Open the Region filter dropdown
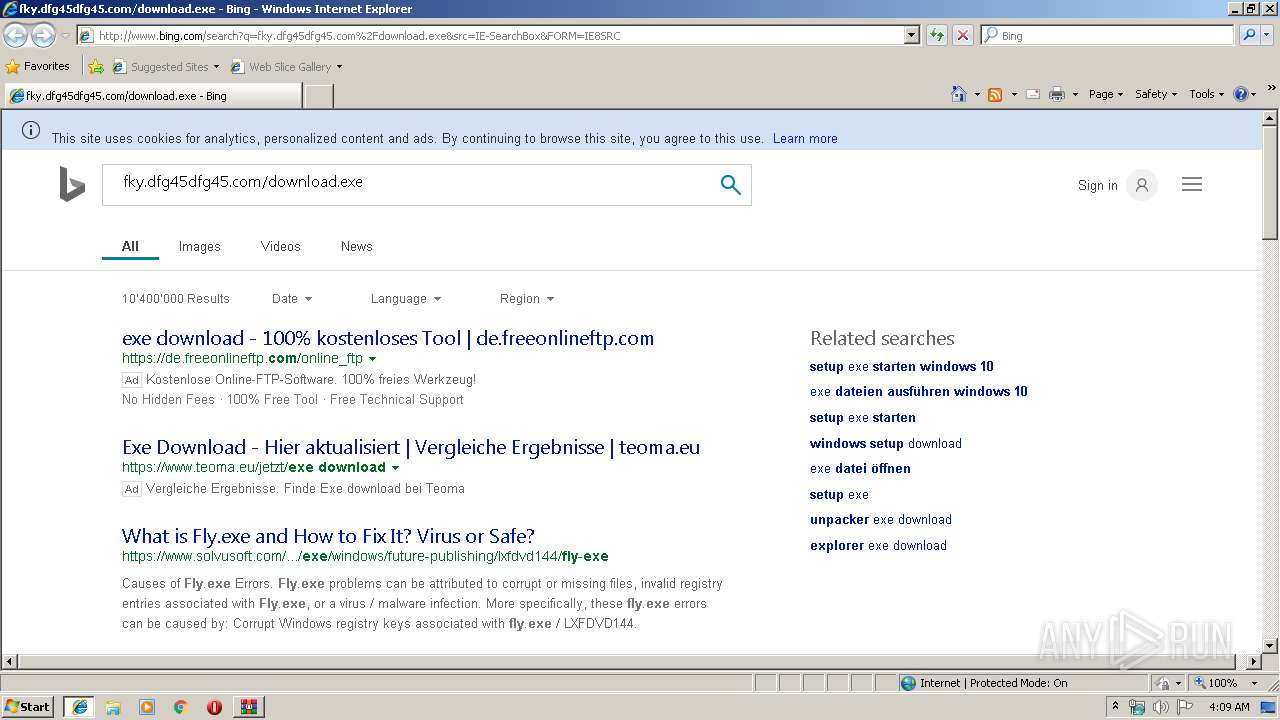Image resolution: width=1280 pixels, height=720 pixels. point(527,298)
